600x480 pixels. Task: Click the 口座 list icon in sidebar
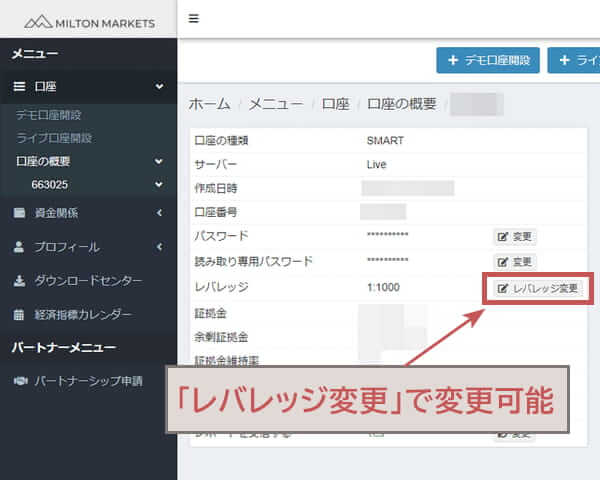point(20,86)
